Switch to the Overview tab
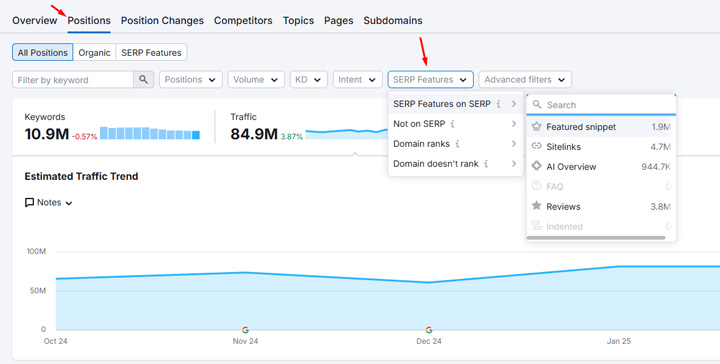The width and height of the screenshot is (720, 364). [35, 21]
